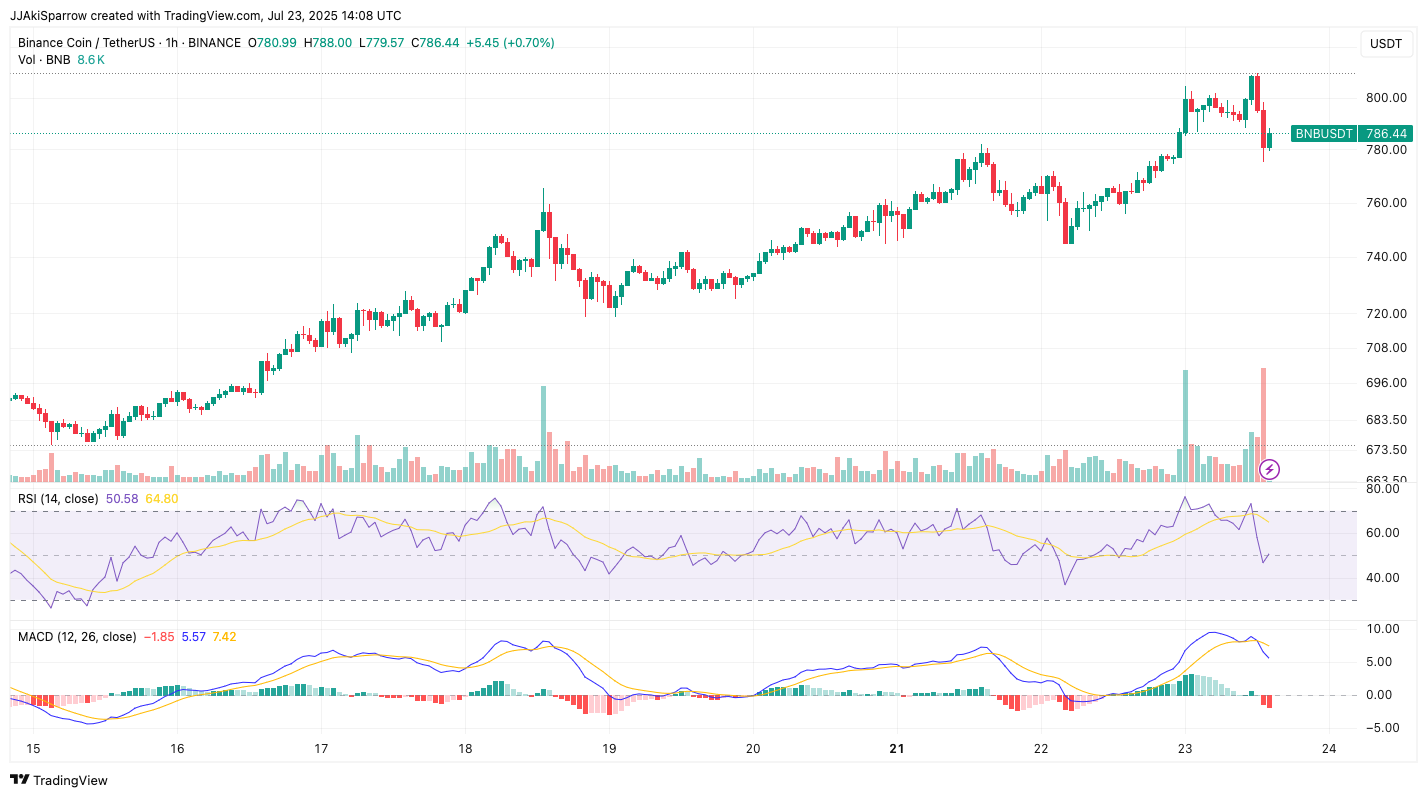Click the green BNBUSDT symbol tag
The height and width of the screenshot is (797, 1427).
point(1323,133)
